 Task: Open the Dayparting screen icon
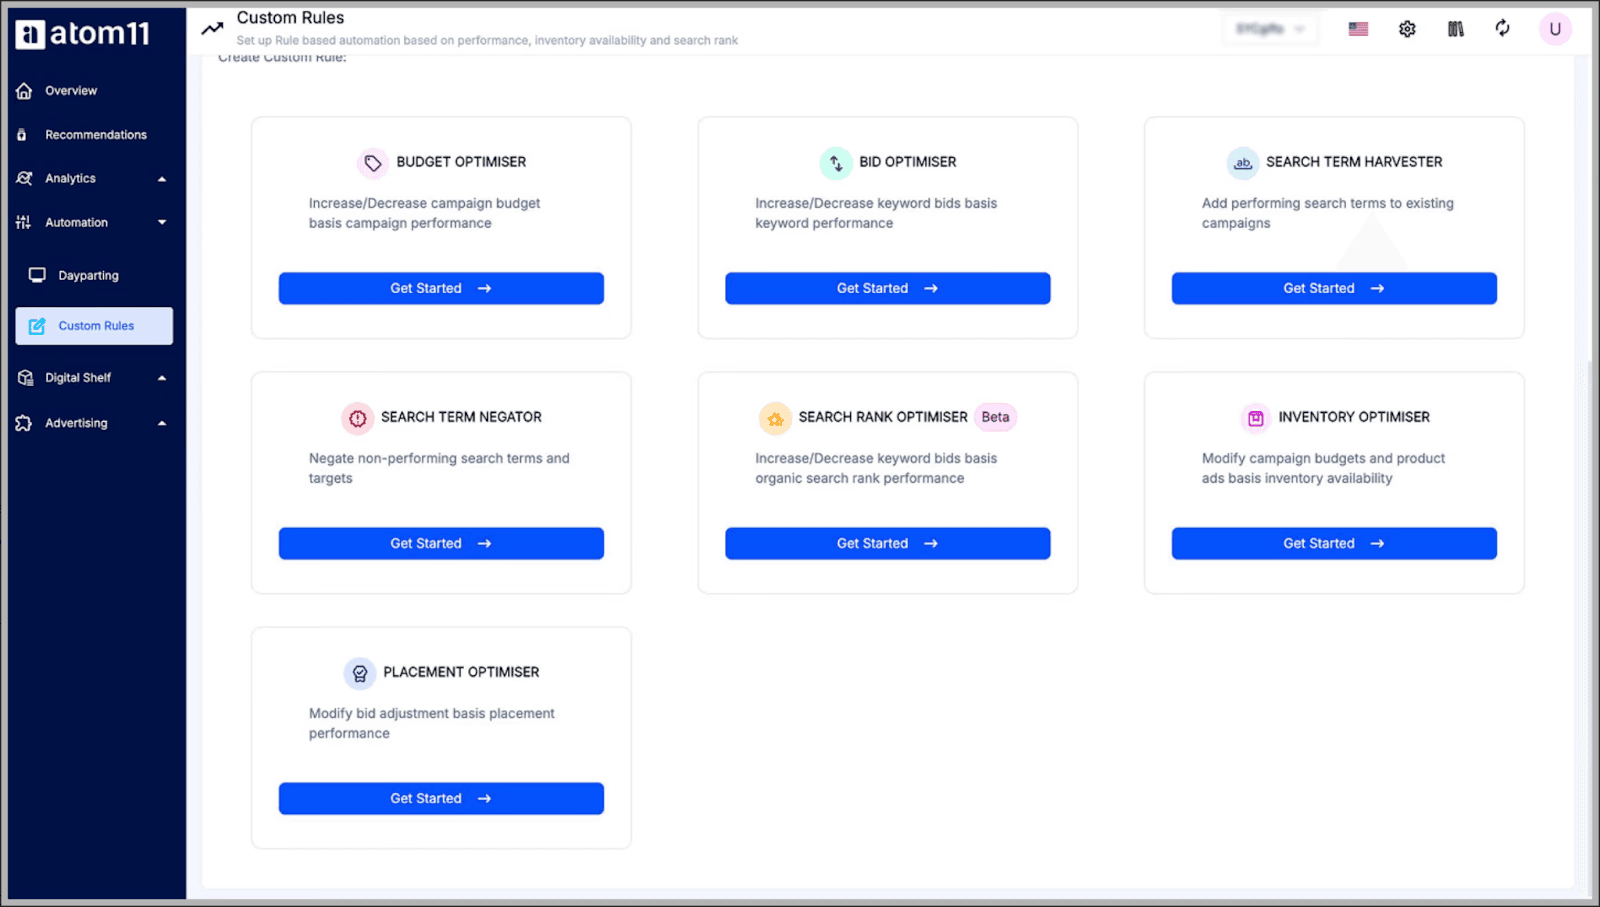(x=37, y=274)
